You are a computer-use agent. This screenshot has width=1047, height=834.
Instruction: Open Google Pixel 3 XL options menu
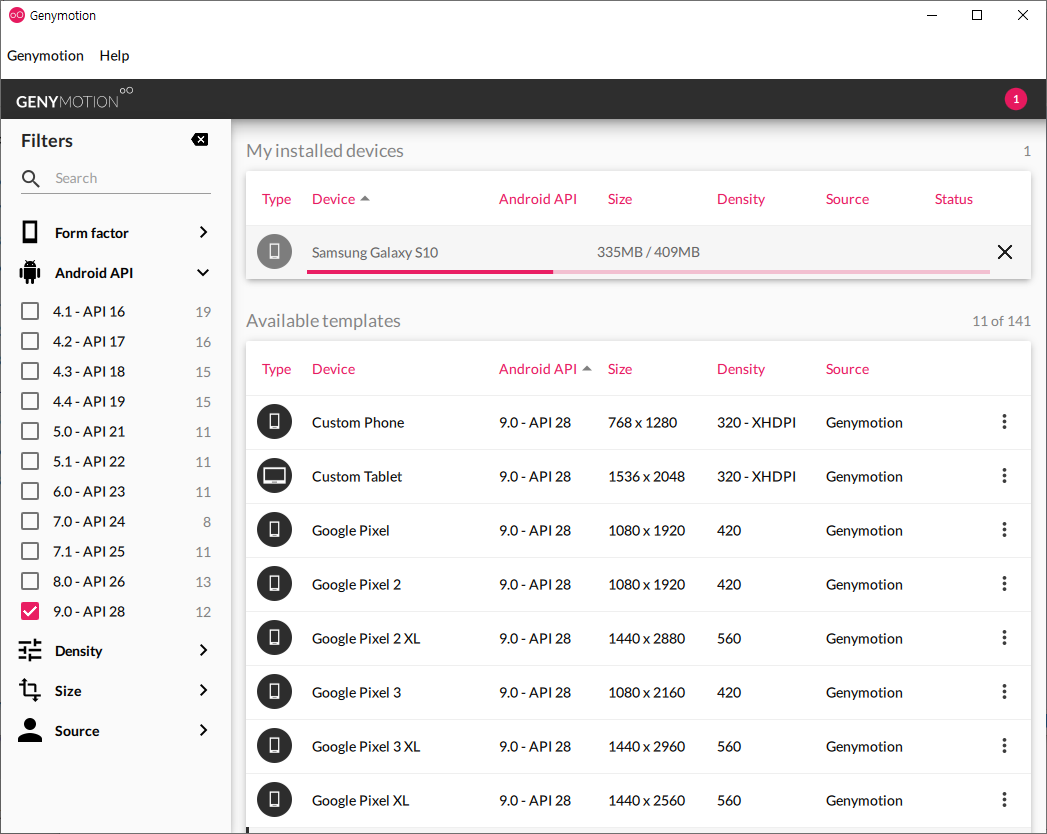[1004, 746]
